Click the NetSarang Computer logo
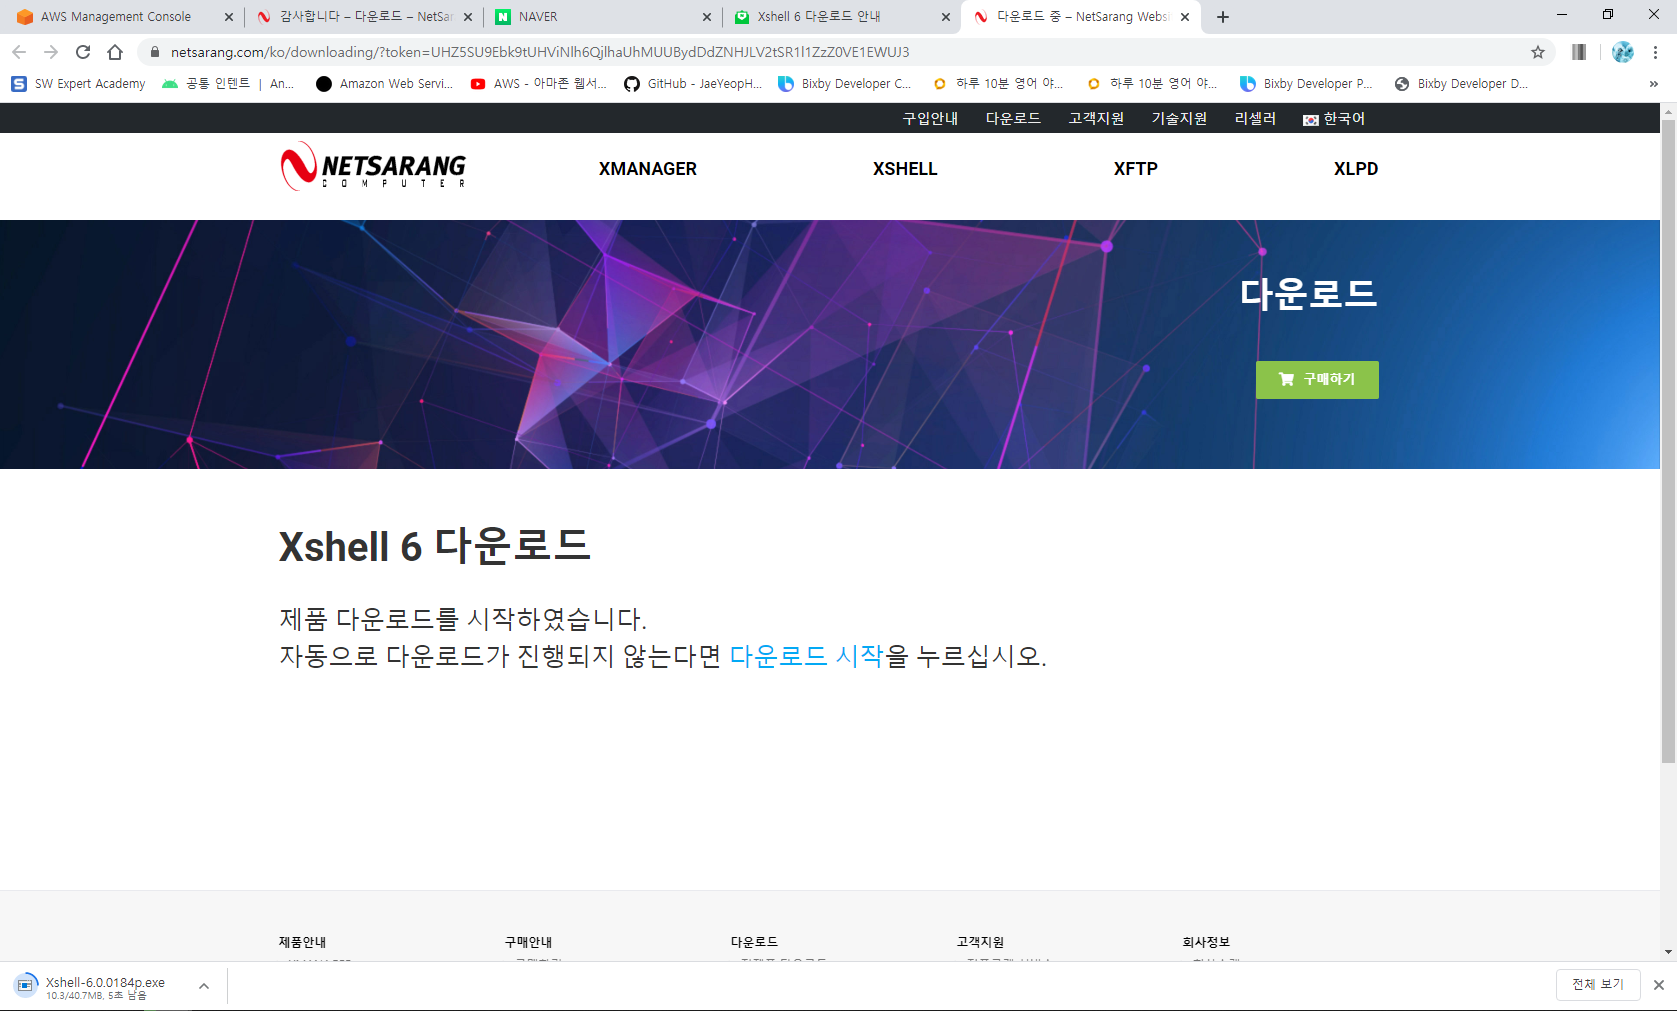 click(373, 166)
